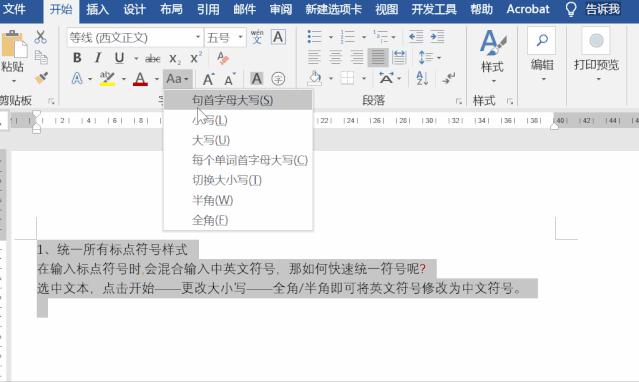The width and height of the screenshot is (639, 382).
Task: Align text left
Action: tap(314, 57)
